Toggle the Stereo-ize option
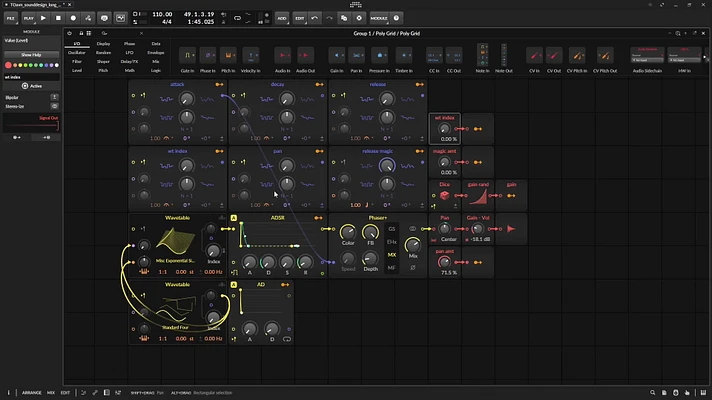Image resolution: width=712 pixels, height=400 pixels. point(54,106)
